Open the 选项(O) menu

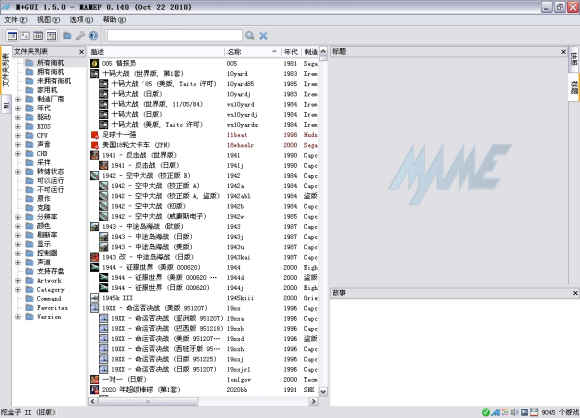(x=81, y=20)
